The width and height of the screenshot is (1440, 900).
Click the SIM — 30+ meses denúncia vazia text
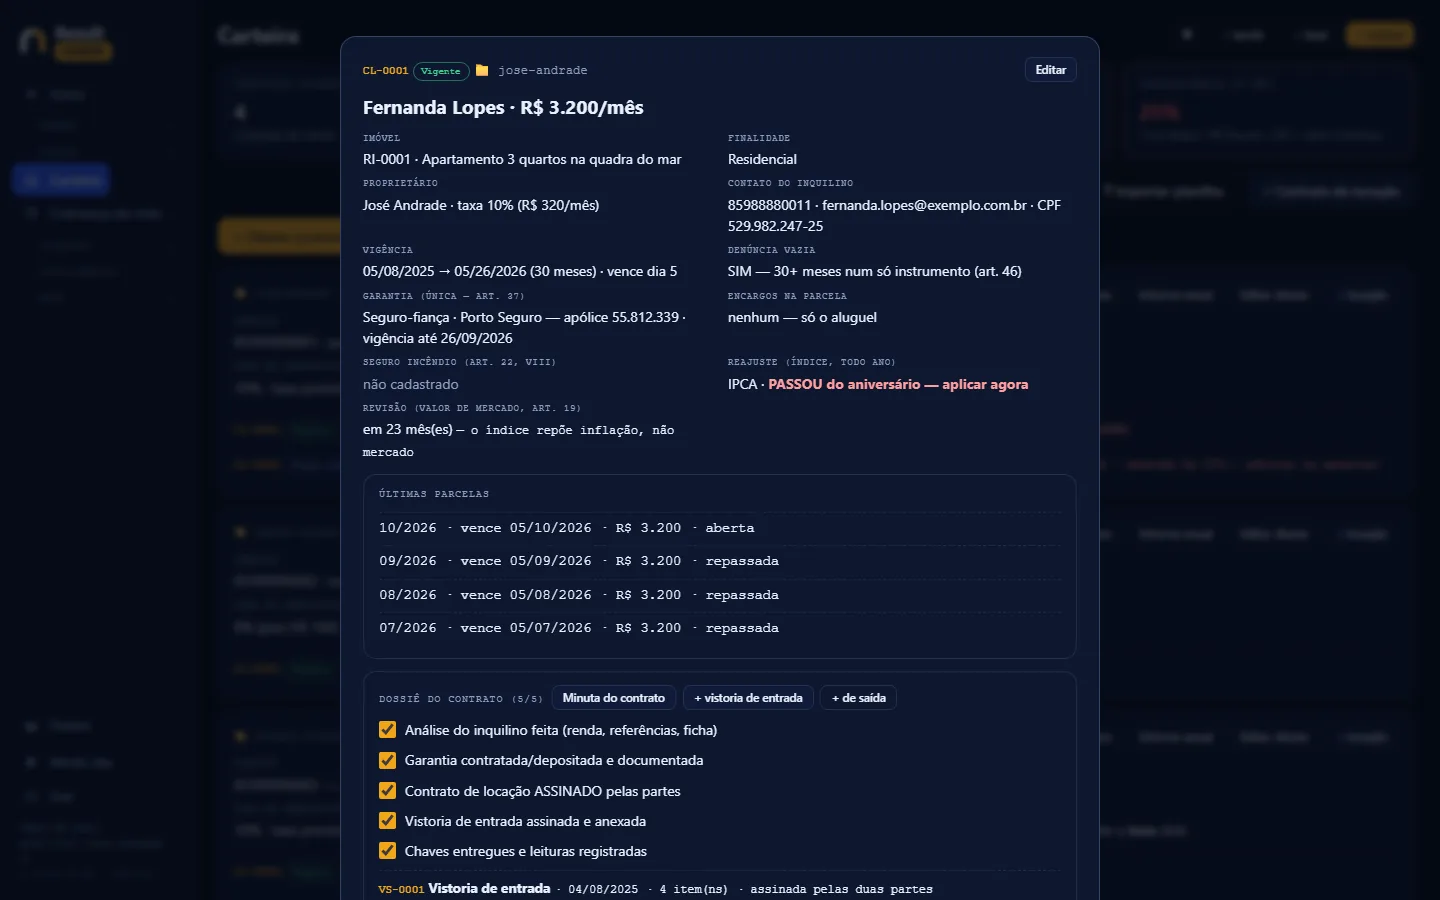[875, 271]
